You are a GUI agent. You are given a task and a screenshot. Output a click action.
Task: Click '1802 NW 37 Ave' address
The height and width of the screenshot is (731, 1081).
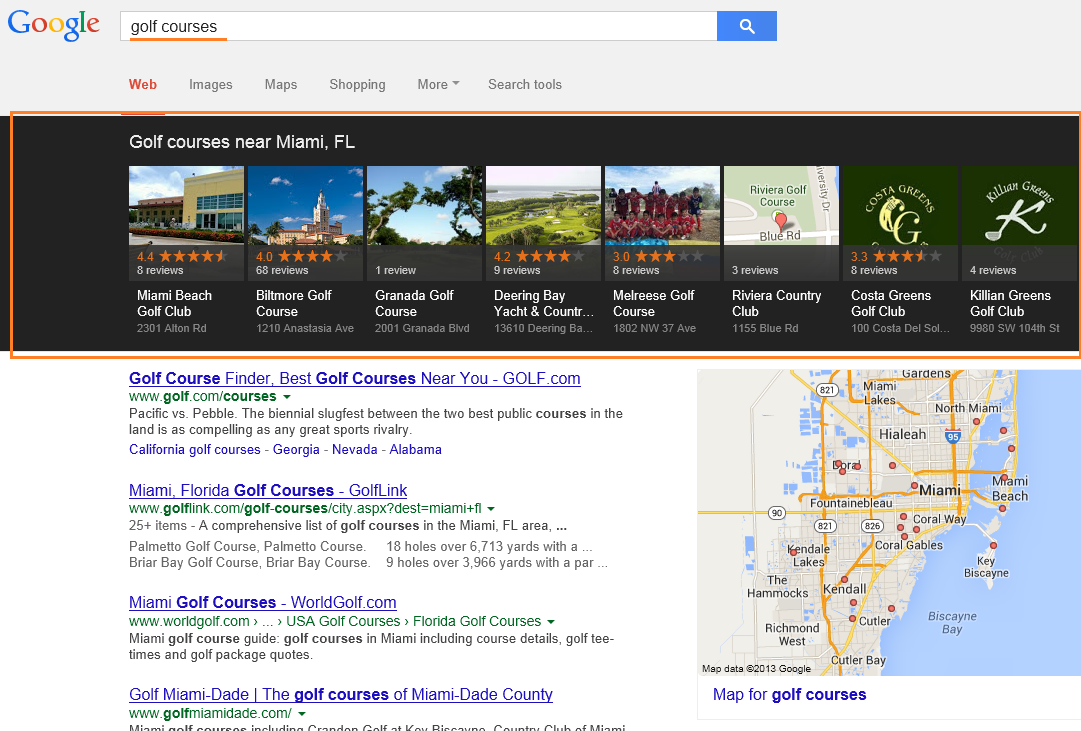click(x=654, y=328)
